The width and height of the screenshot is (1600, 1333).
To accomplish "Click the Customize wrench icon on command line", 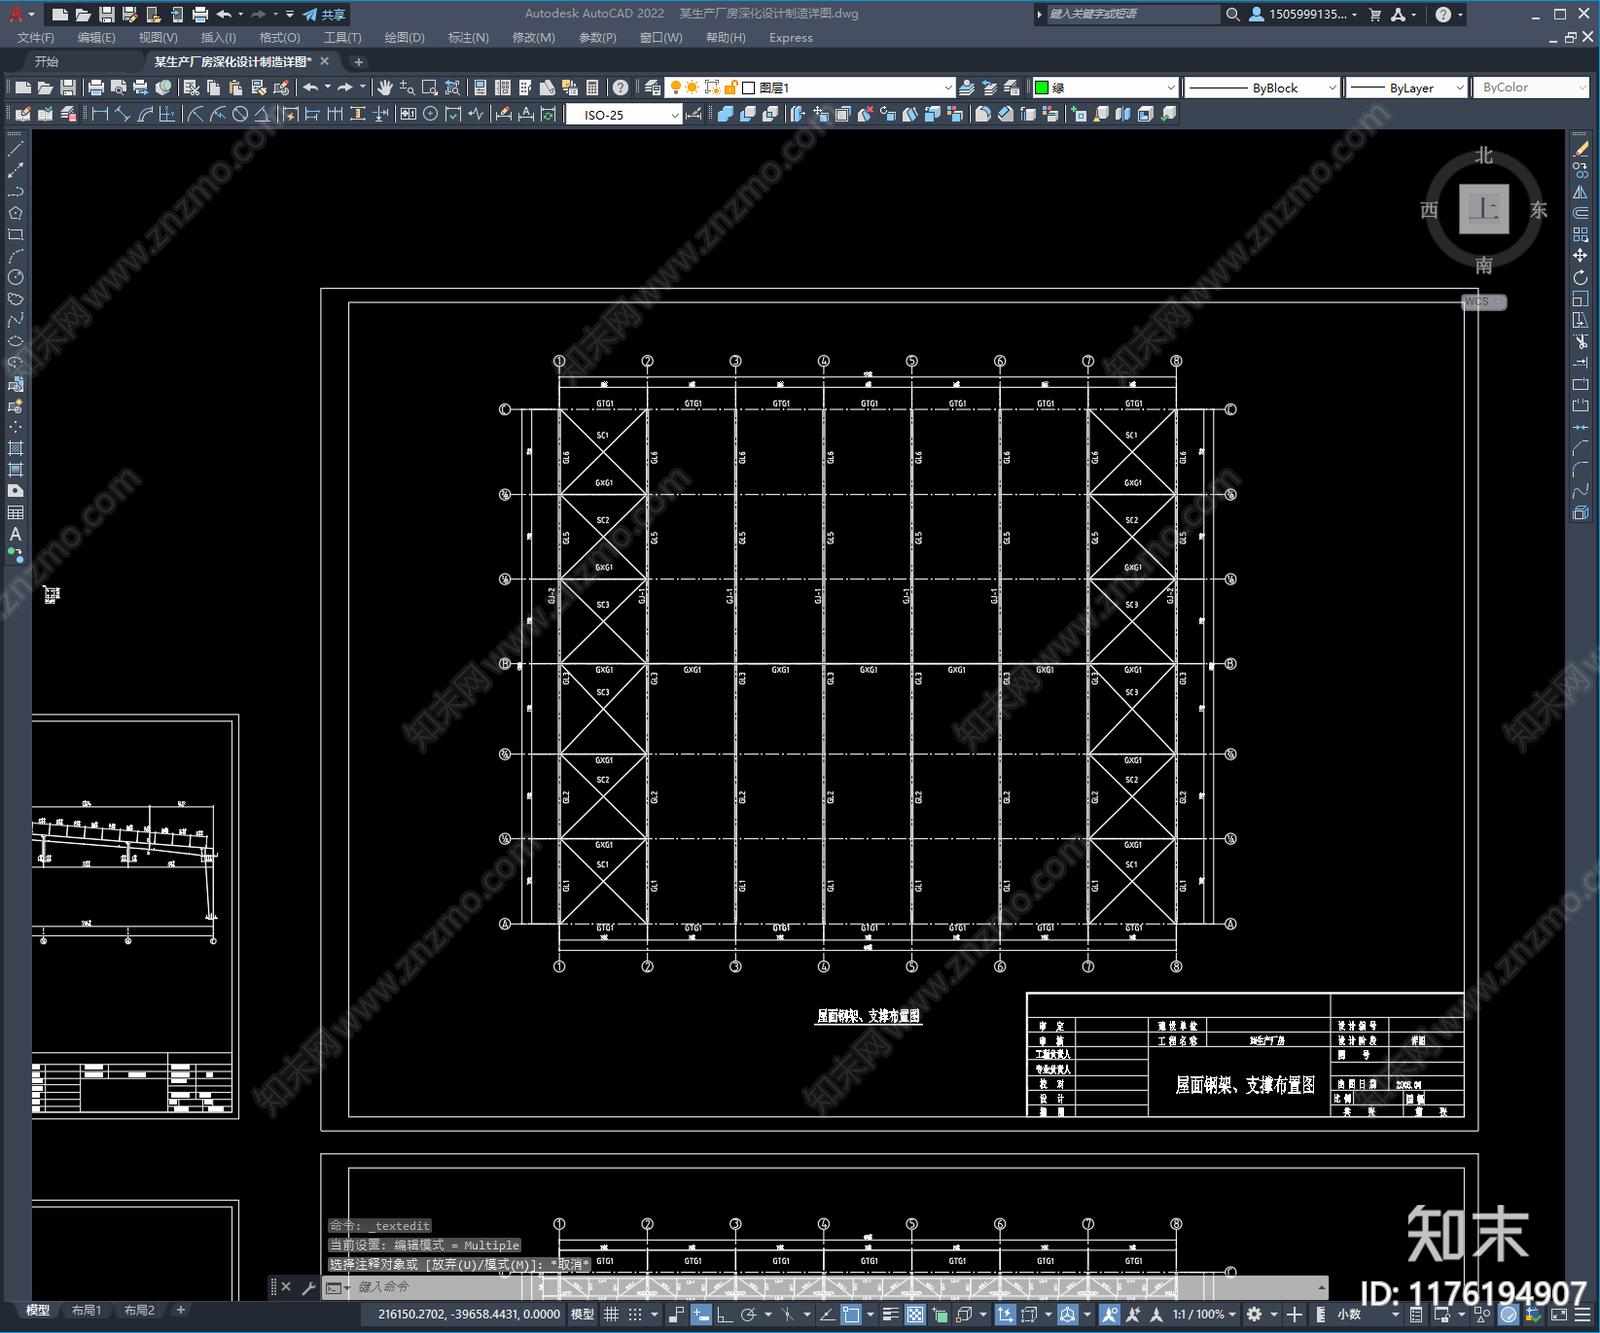I will (x=309, y=1288).
